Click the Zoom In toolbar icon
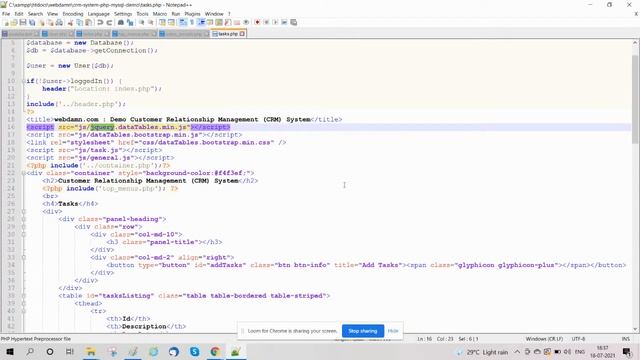Image resolution: width=640 pixels, height=360 pixels. pyautogui.click(x=142, y=22)
